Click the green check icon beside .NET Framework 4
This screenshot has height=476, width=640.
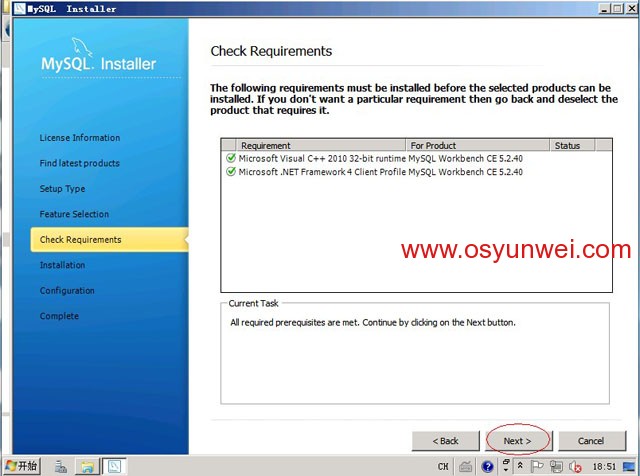click(x=231, y=172)
